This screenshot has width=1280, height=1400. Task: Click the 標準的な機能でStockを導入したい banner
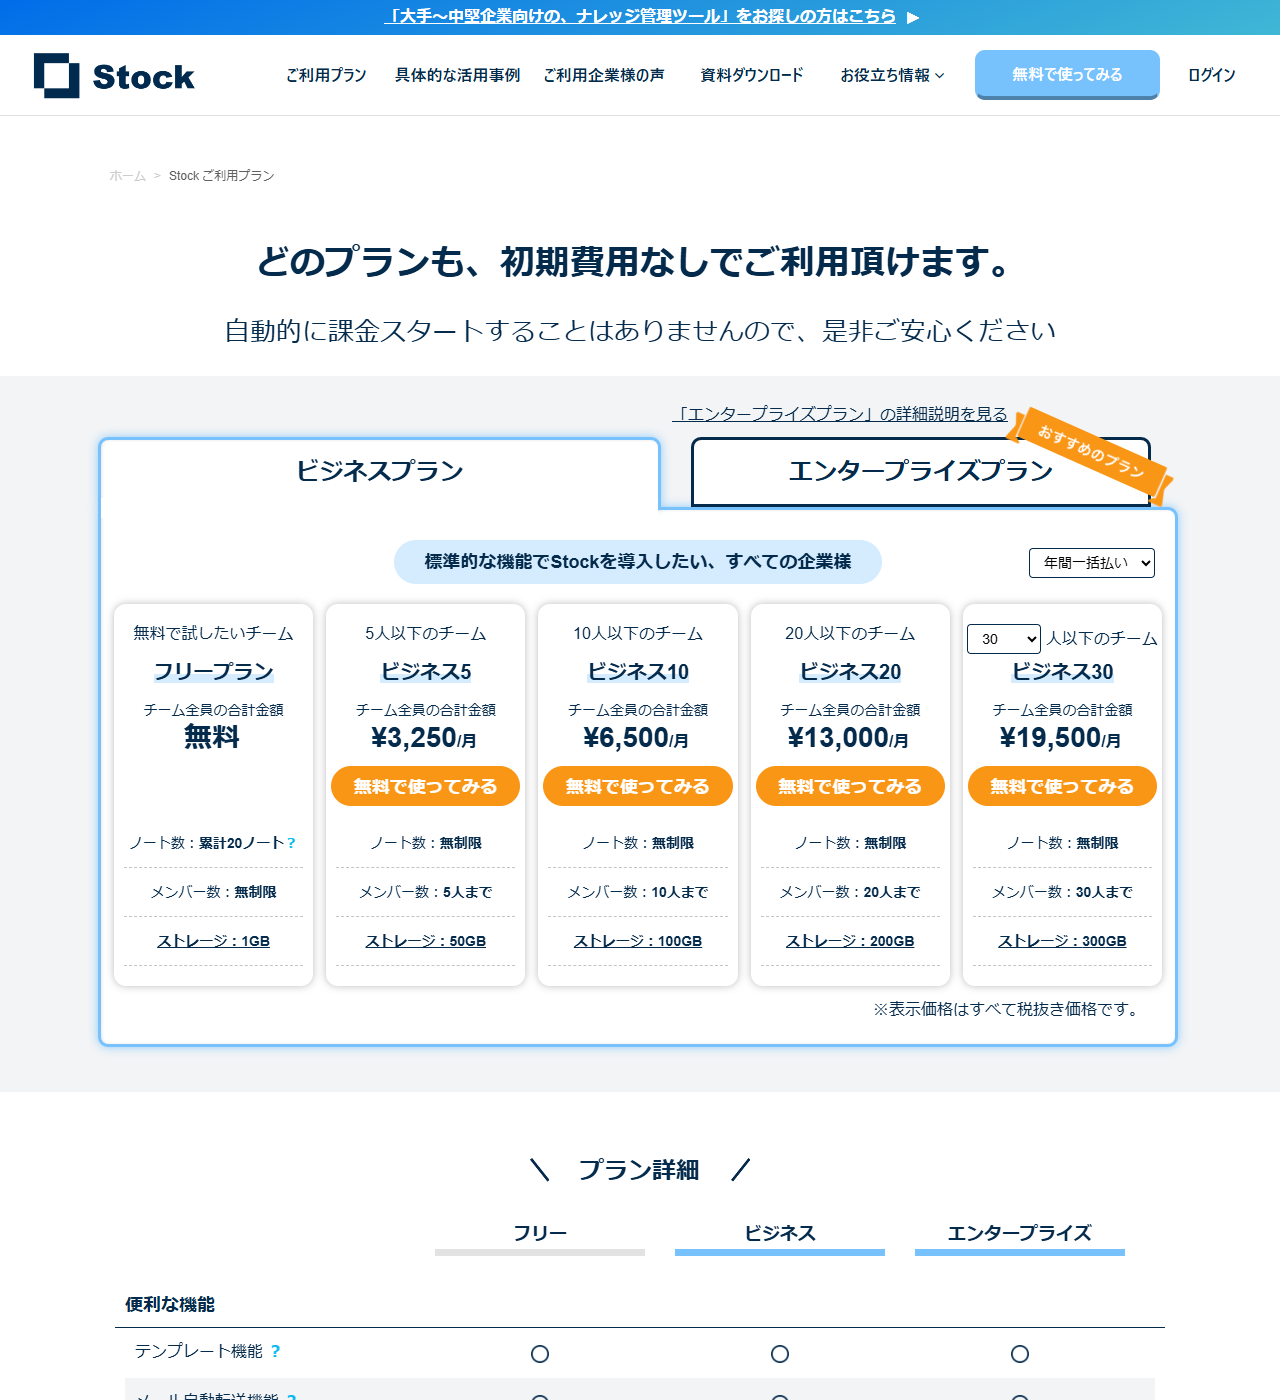pos(638,562)
